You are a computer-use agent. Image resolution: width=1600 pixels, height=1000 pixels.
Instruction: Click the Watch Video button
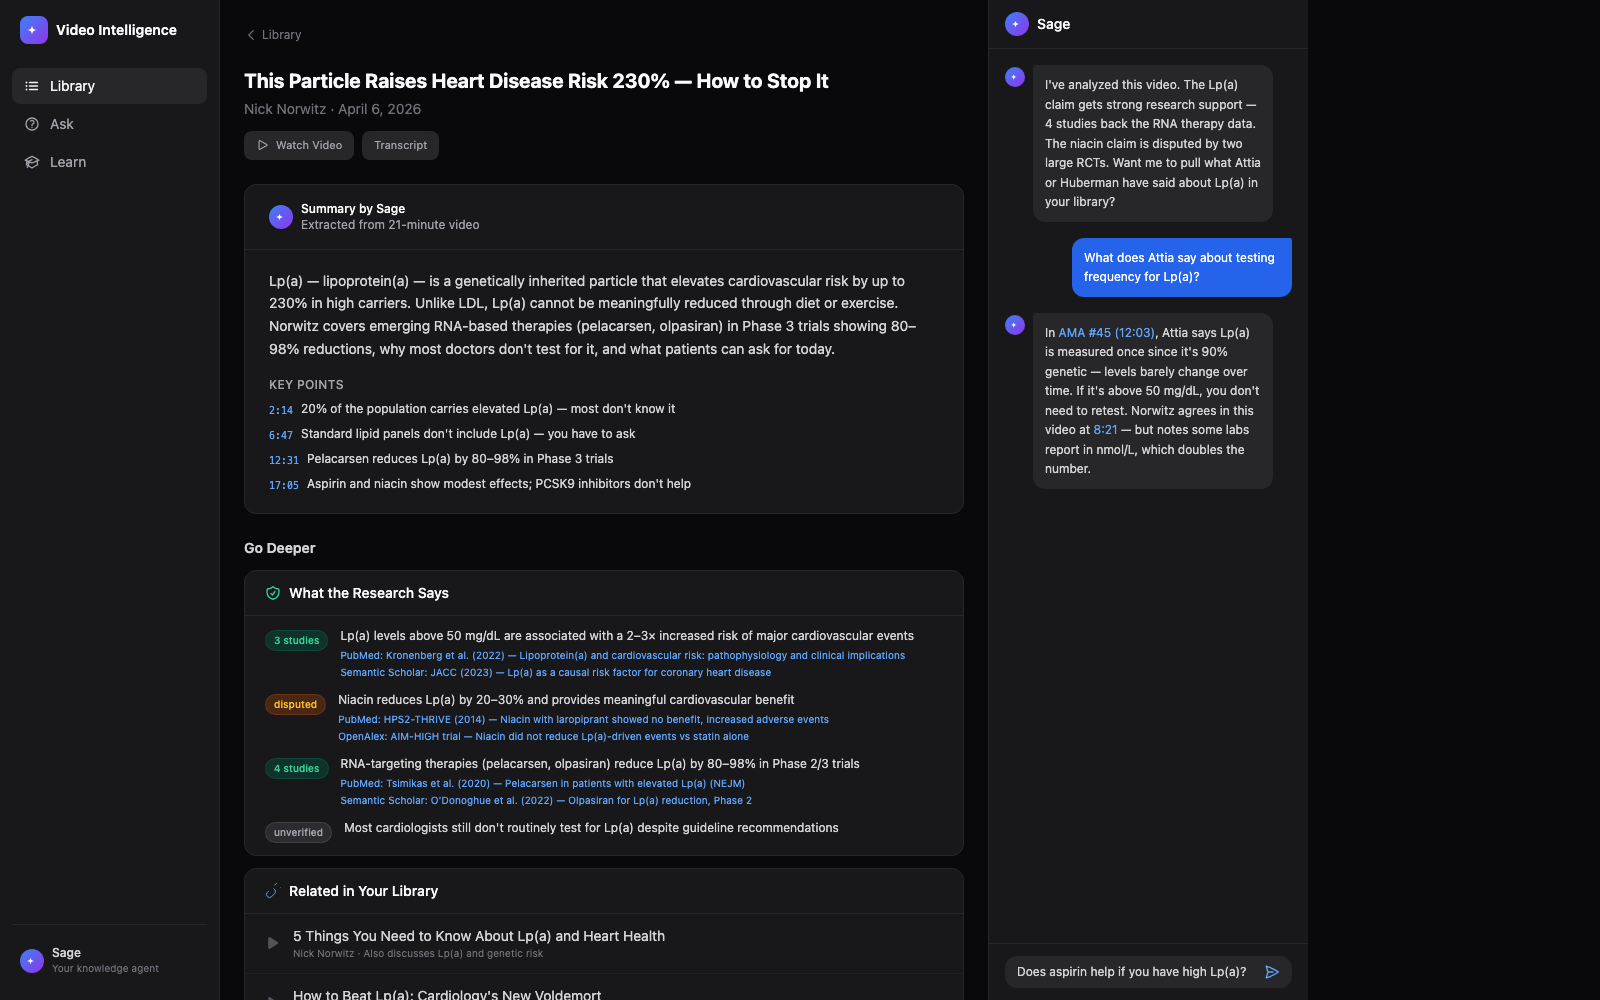coord(299,145)
